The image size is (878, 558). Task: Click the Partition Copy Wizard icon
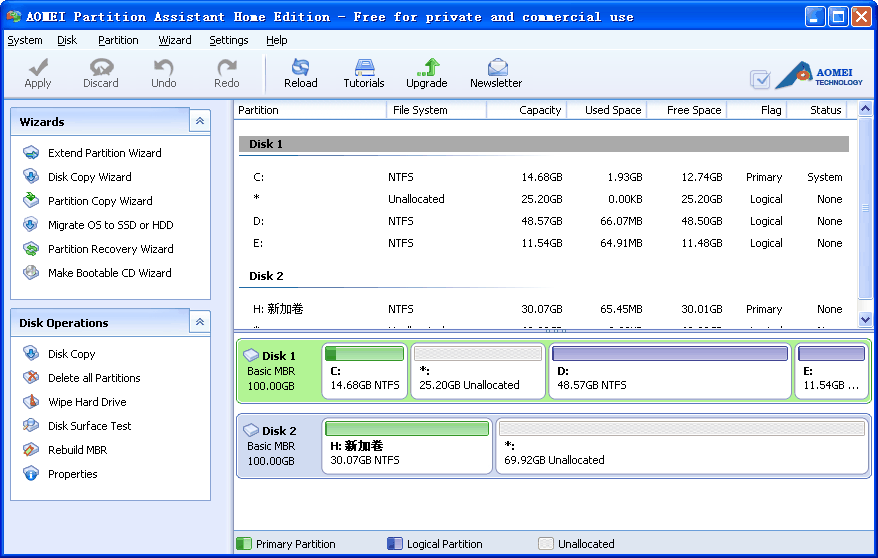(x=31, y=200)
